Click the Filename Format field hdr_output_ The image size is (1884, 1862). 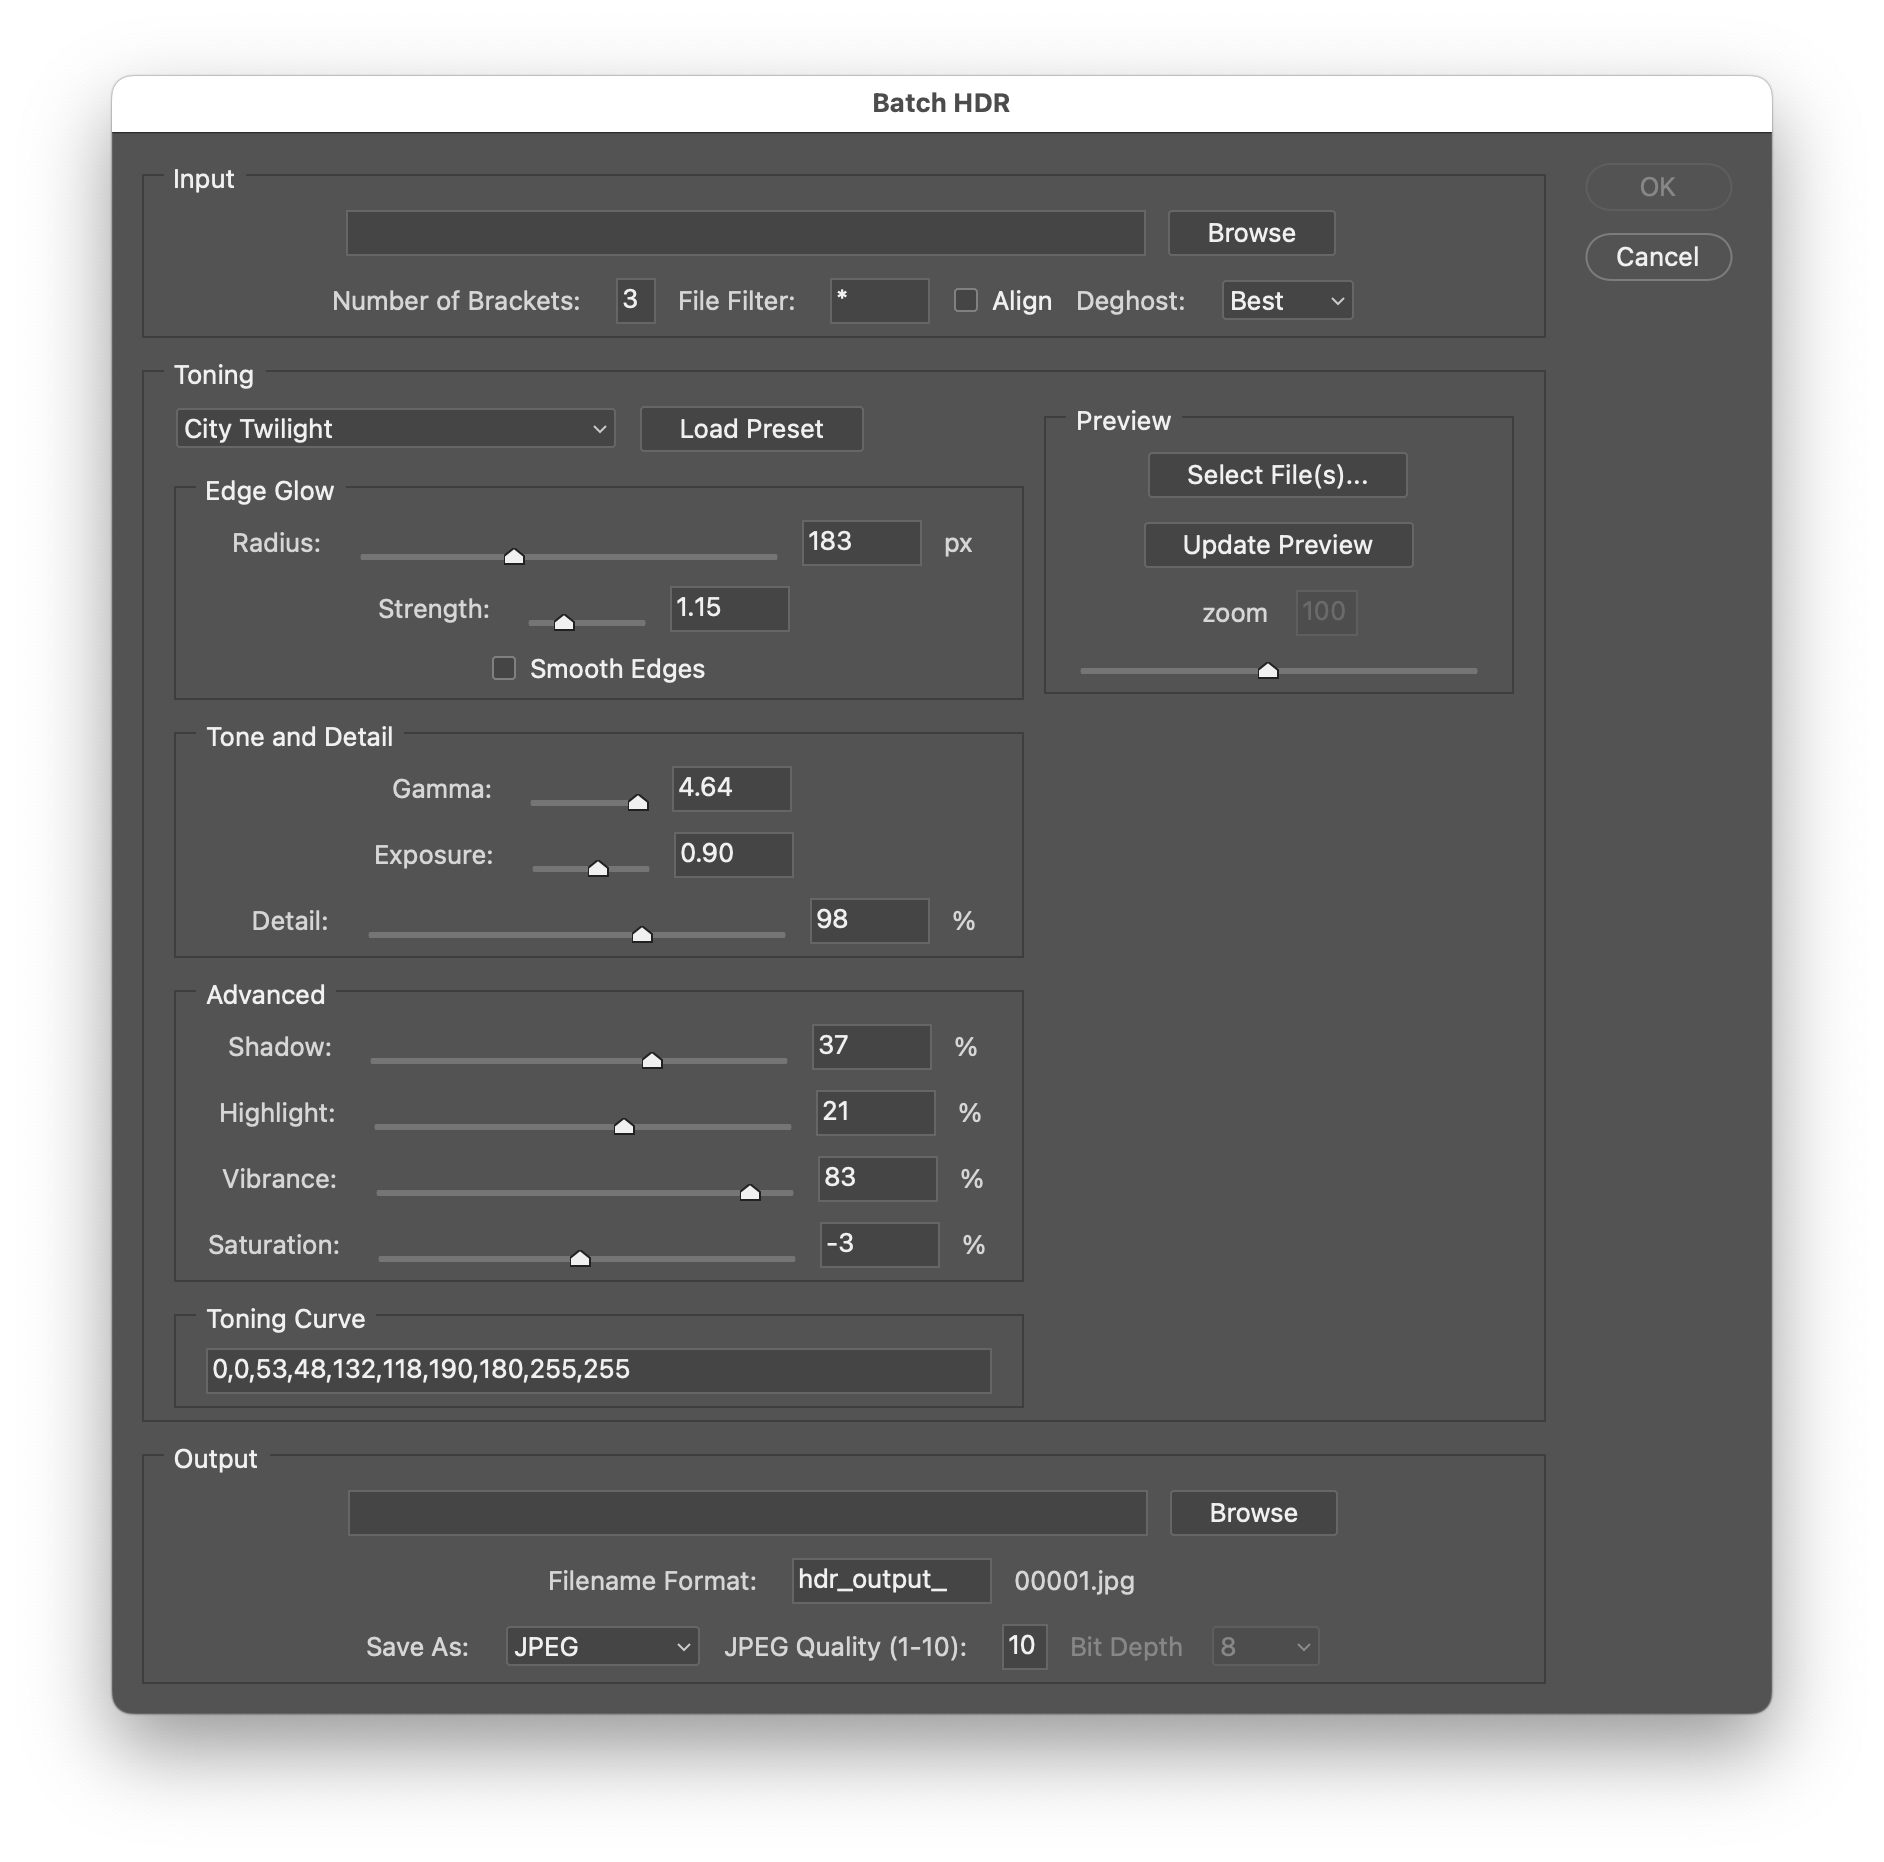(892, 1581)
